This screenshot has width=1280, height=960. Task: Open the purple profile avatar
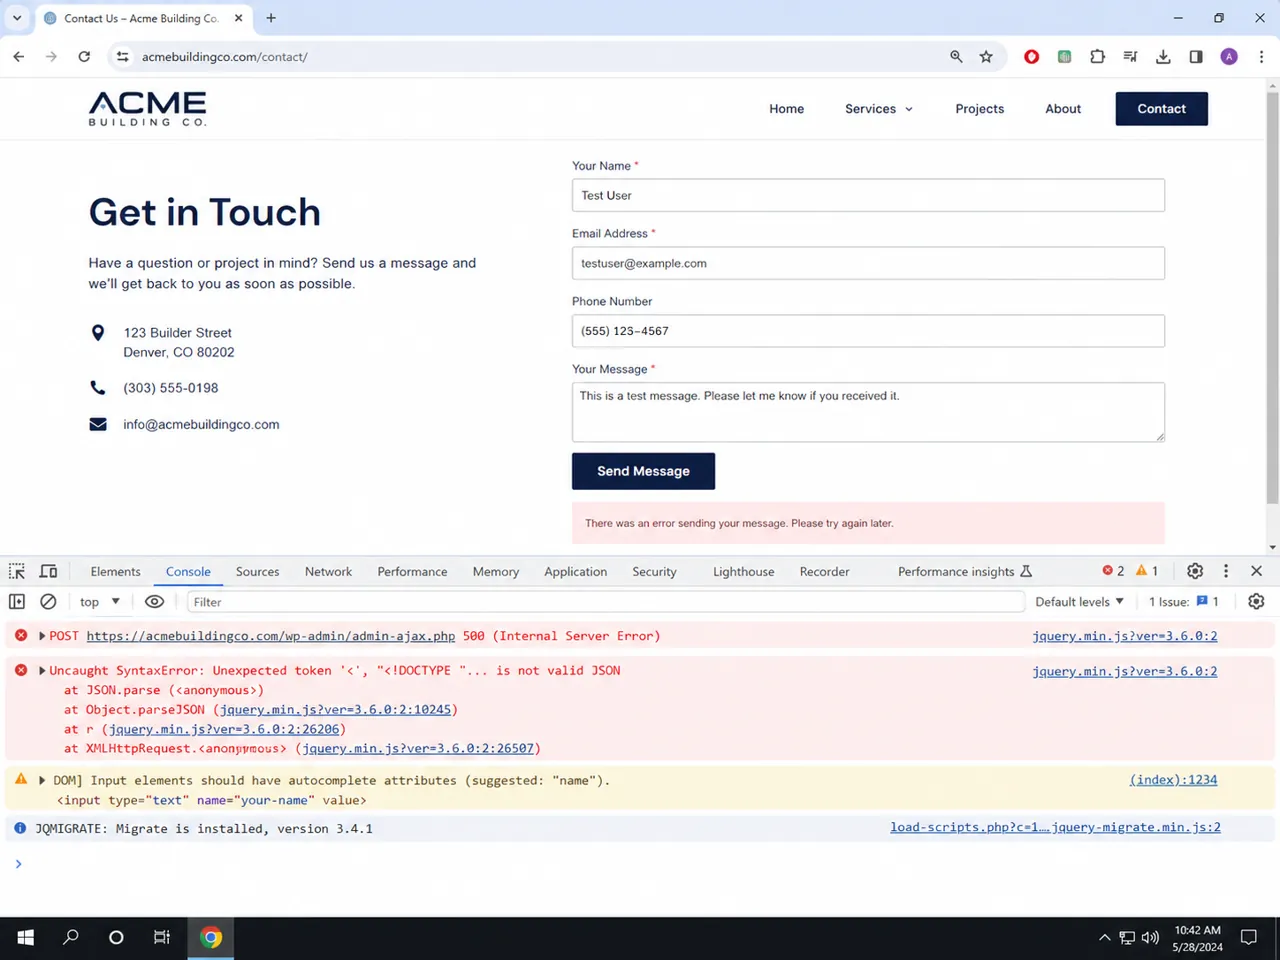point(1229,57)
